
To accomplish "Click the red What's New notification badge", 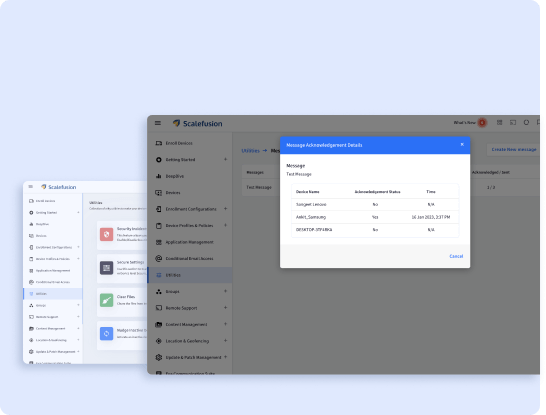I will coord(482,123).
